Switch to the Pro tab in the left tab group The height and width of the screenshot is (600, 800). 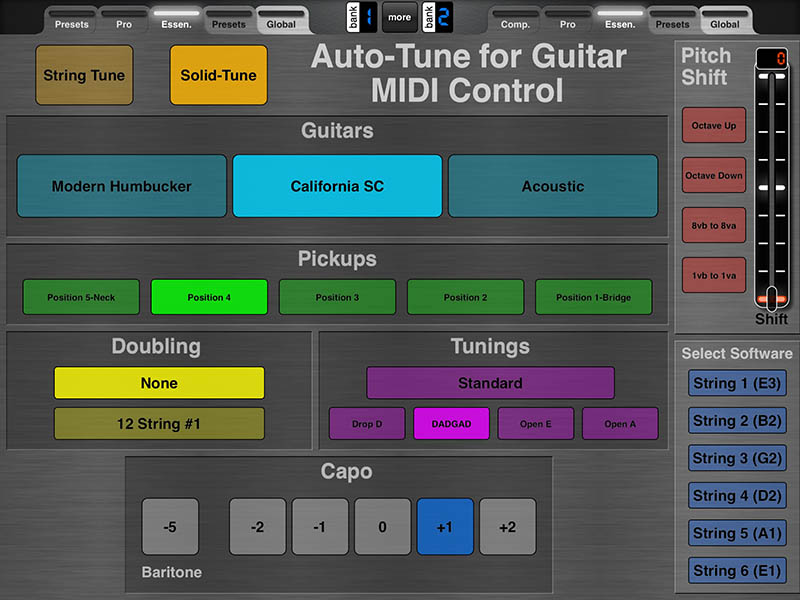pos(124,20)
